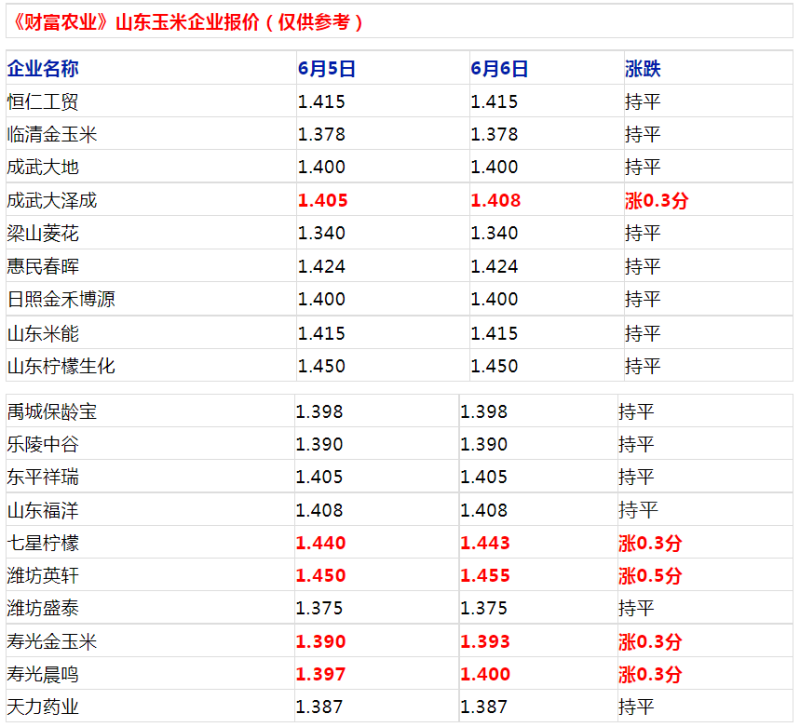Click the 持平 cell for 天力药业
The height and width of the screenshot is (727, 800).
[x=636, y=707]
